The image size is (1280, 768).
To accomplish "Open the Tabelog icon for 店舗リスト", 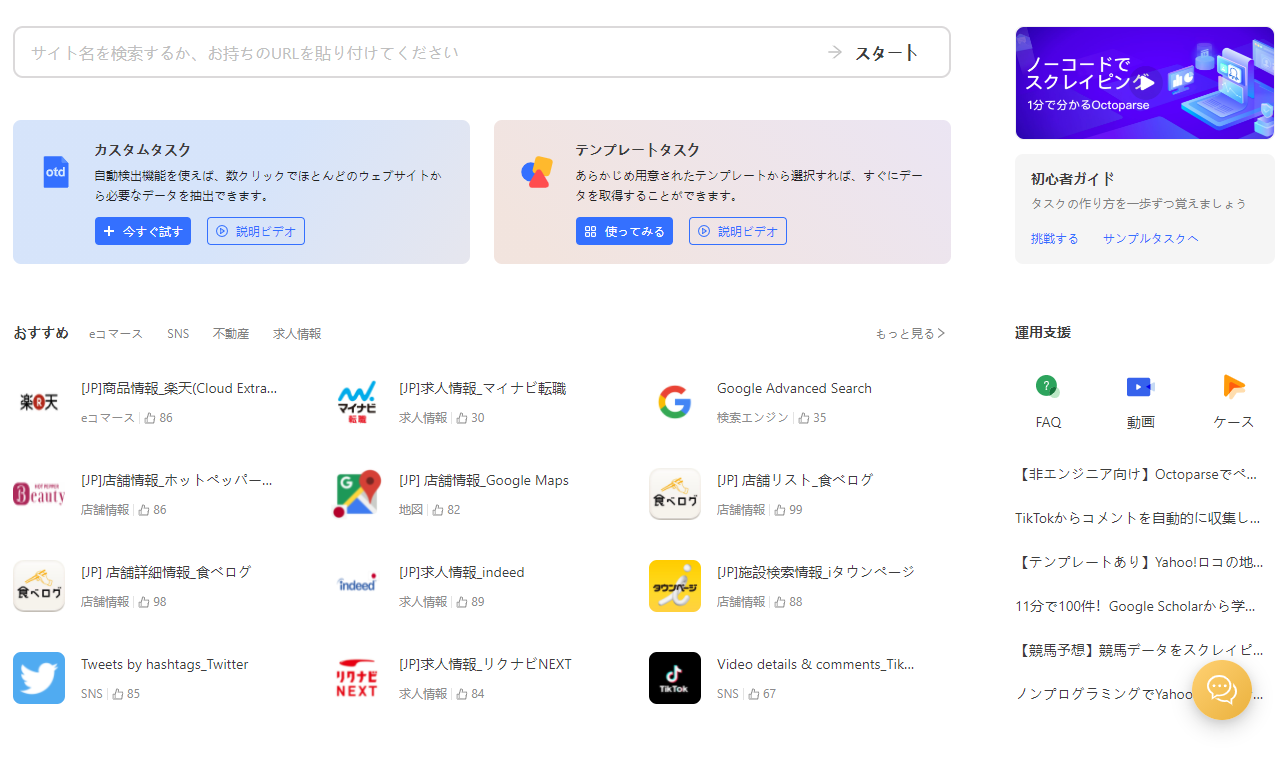I will [x=675, y=494].
